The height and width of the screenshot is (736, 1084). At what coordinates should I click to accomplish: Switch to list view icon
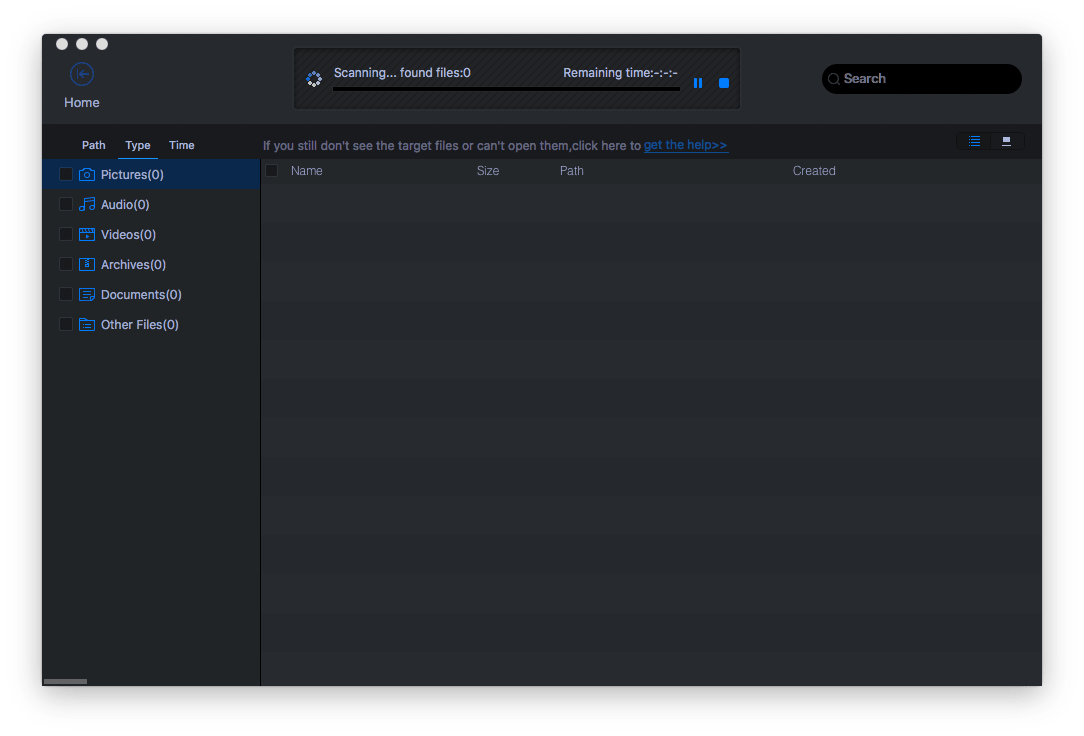point(974,141)
